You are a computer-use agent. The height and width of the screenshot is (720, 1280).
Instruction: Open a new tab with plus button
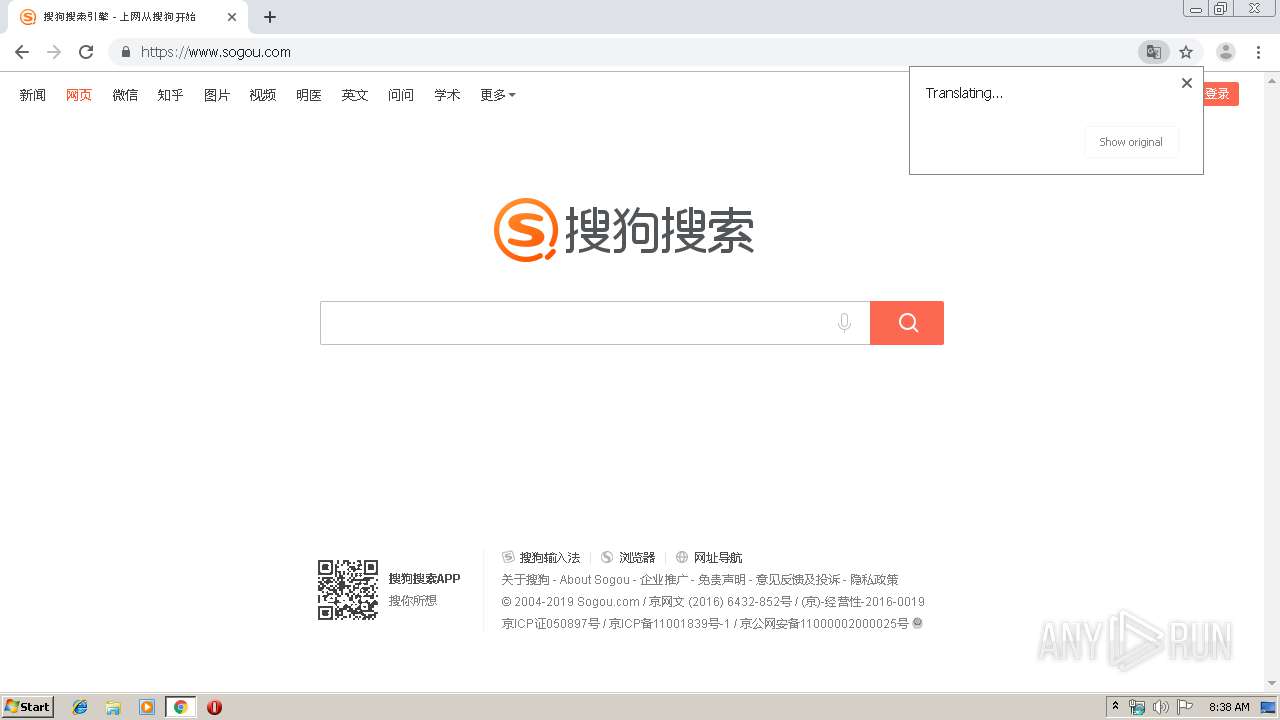click(270, 17)
